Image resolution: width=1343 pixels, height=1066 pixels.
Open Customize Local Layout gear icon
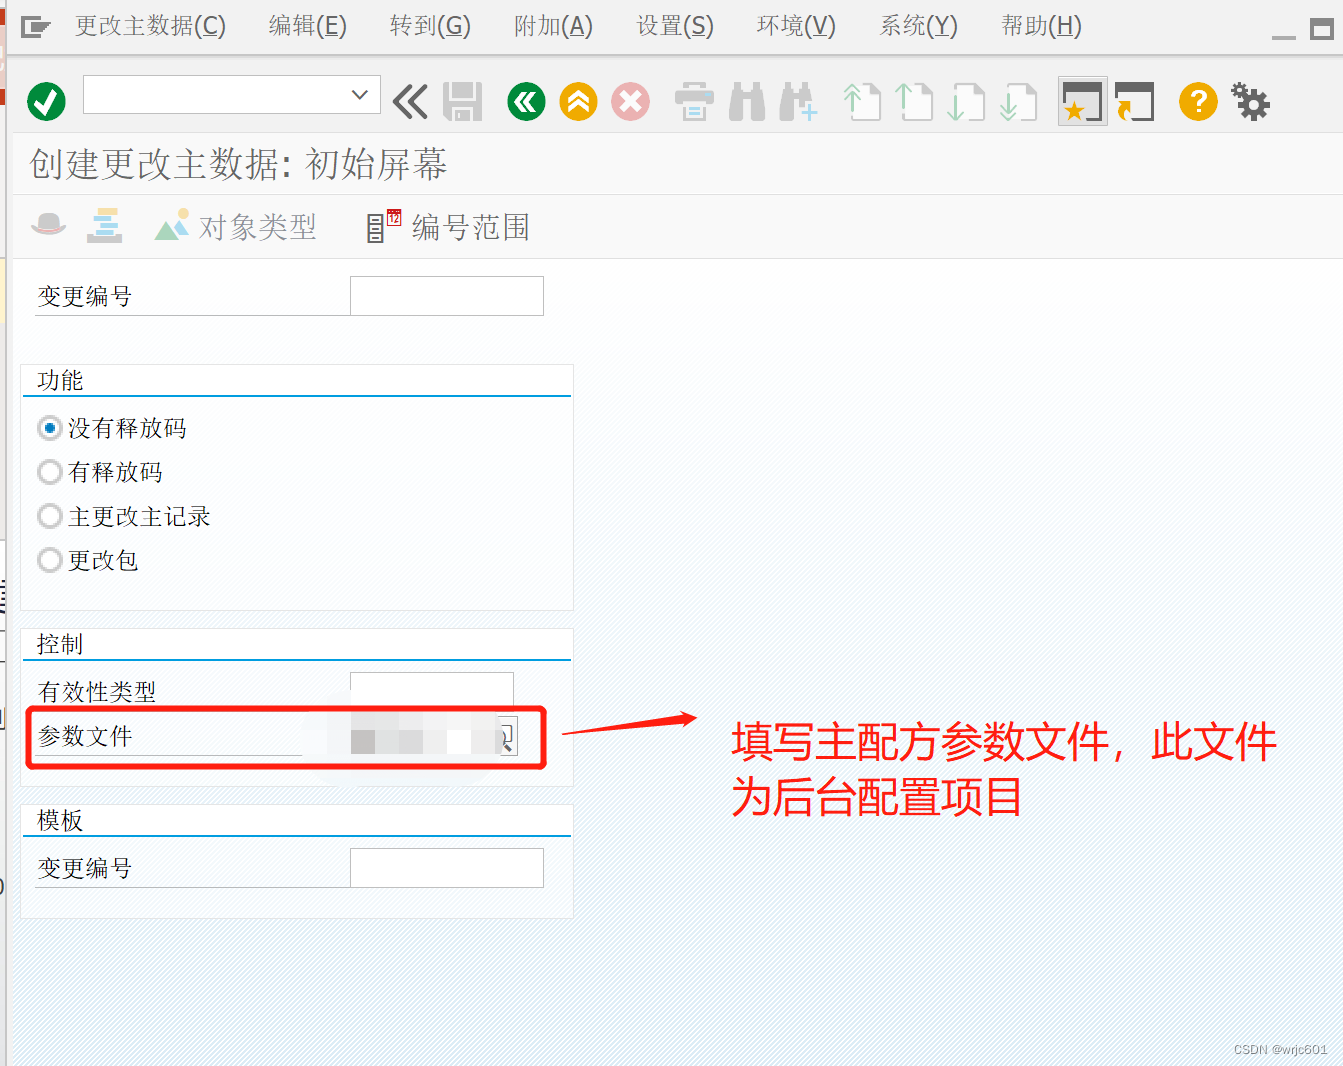coord(1250,101)
